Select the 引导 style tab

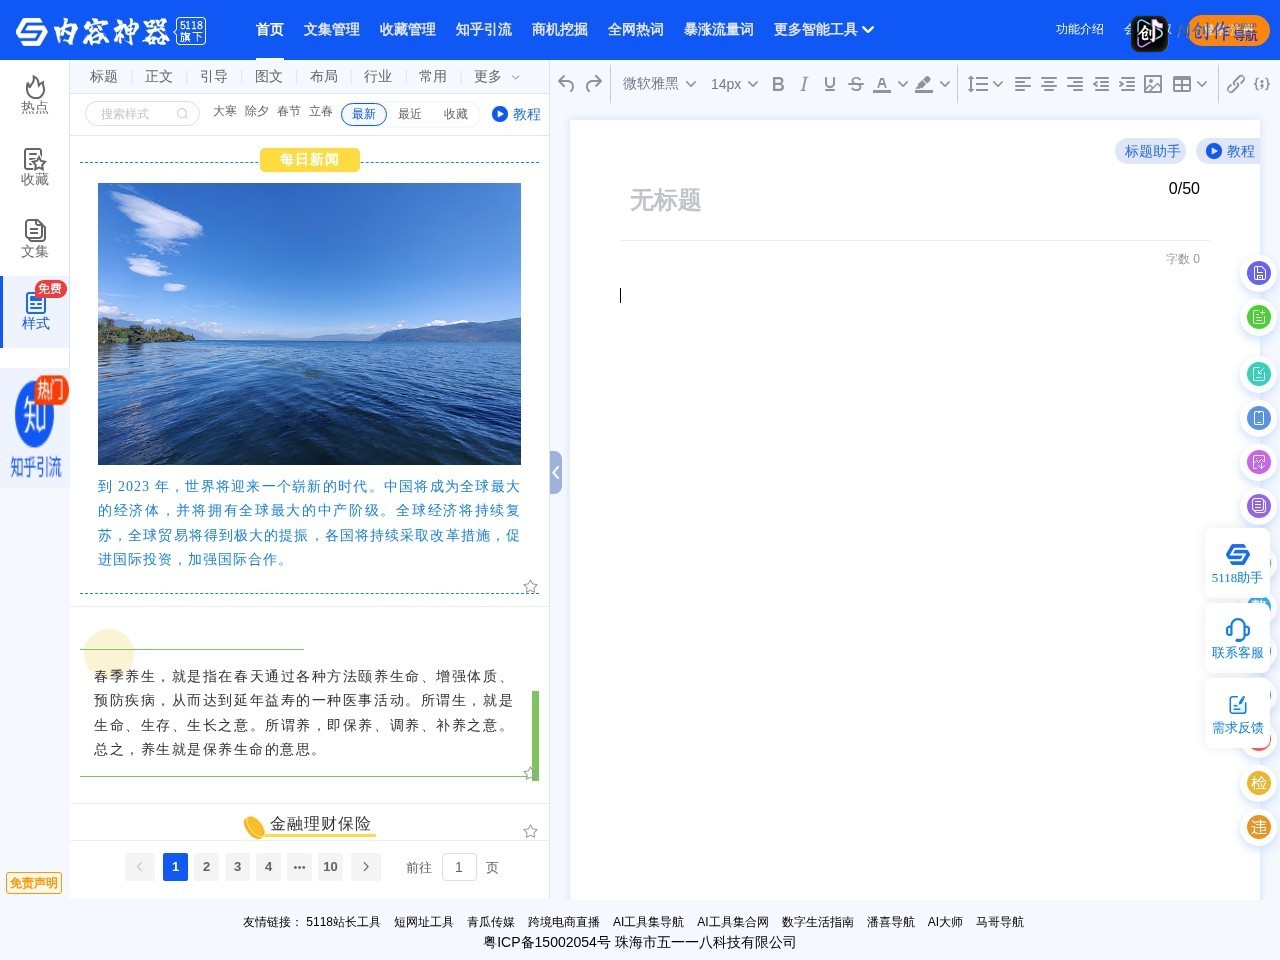[x=214, y=76]
